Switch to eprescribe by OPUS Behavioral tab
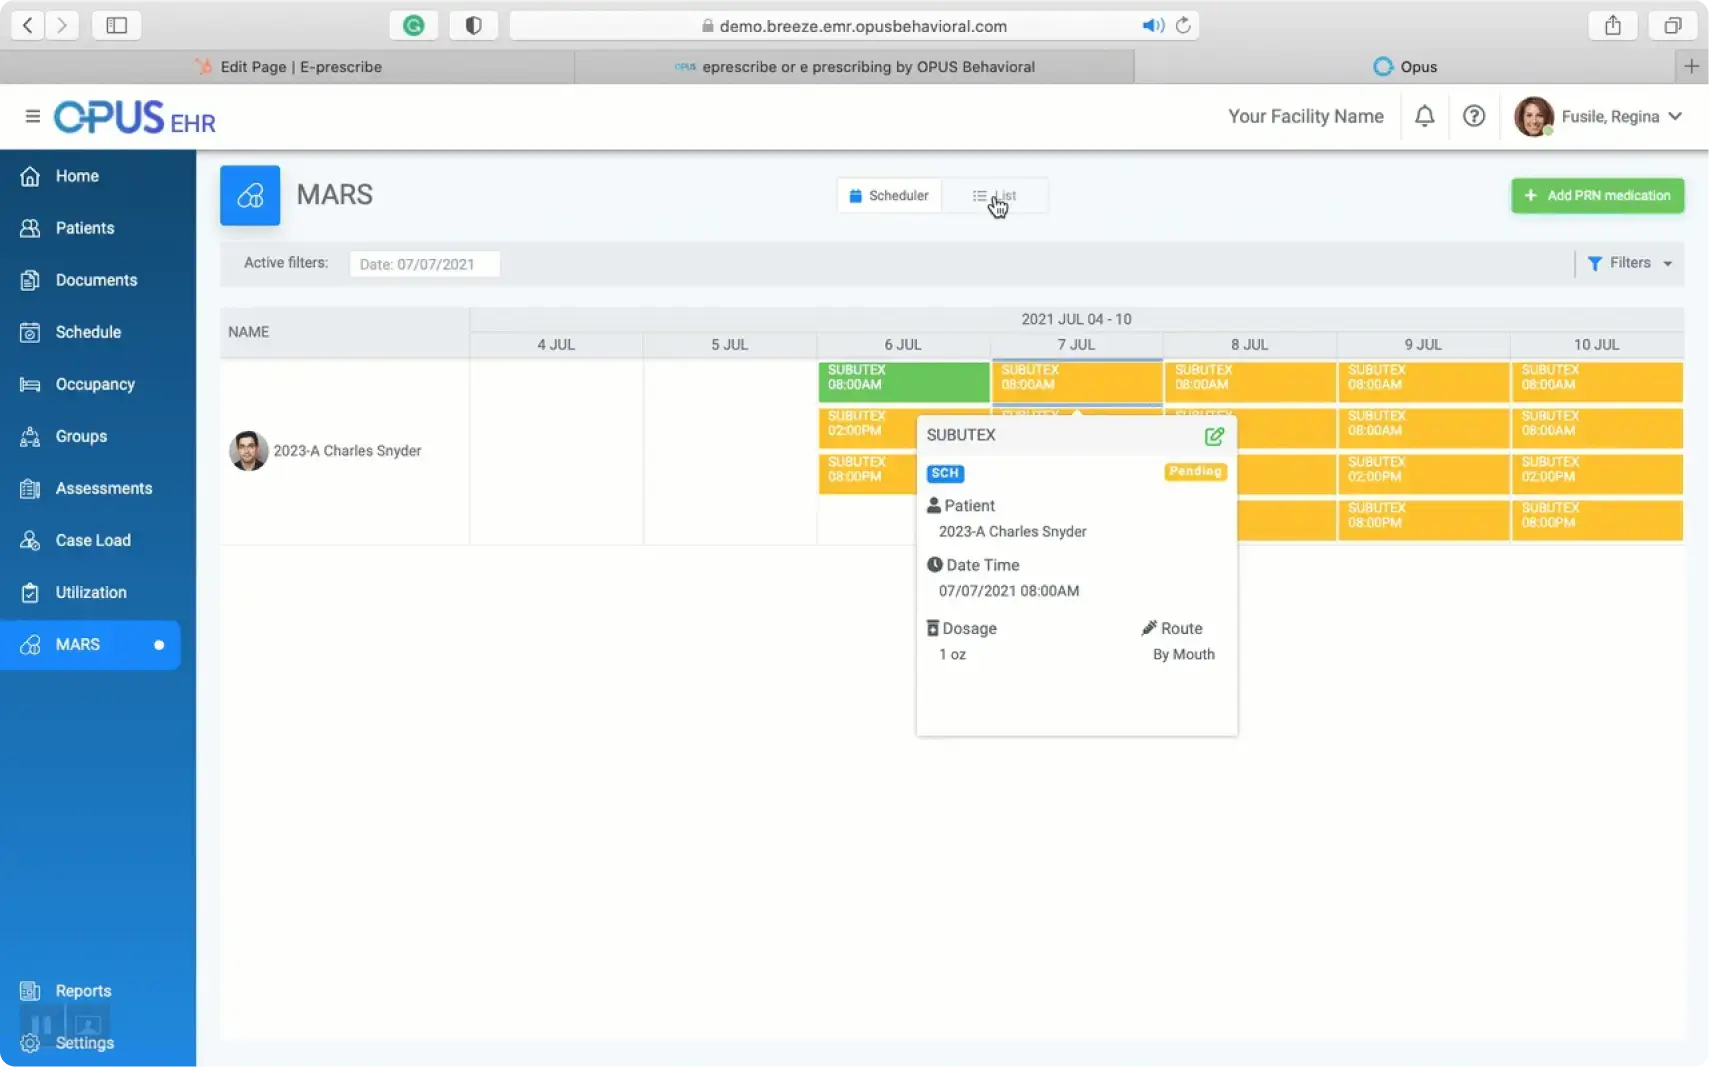 (855, 66)
